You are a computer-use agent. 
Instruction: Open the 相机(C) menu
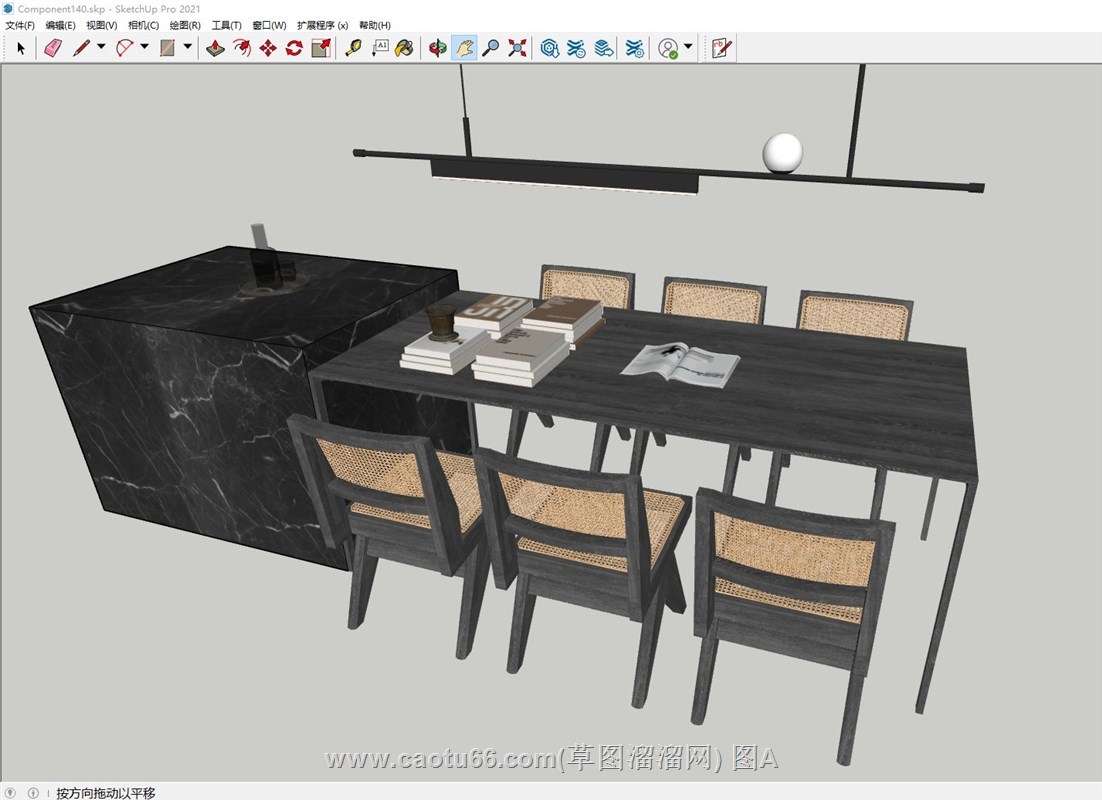[x=143, y=25]
